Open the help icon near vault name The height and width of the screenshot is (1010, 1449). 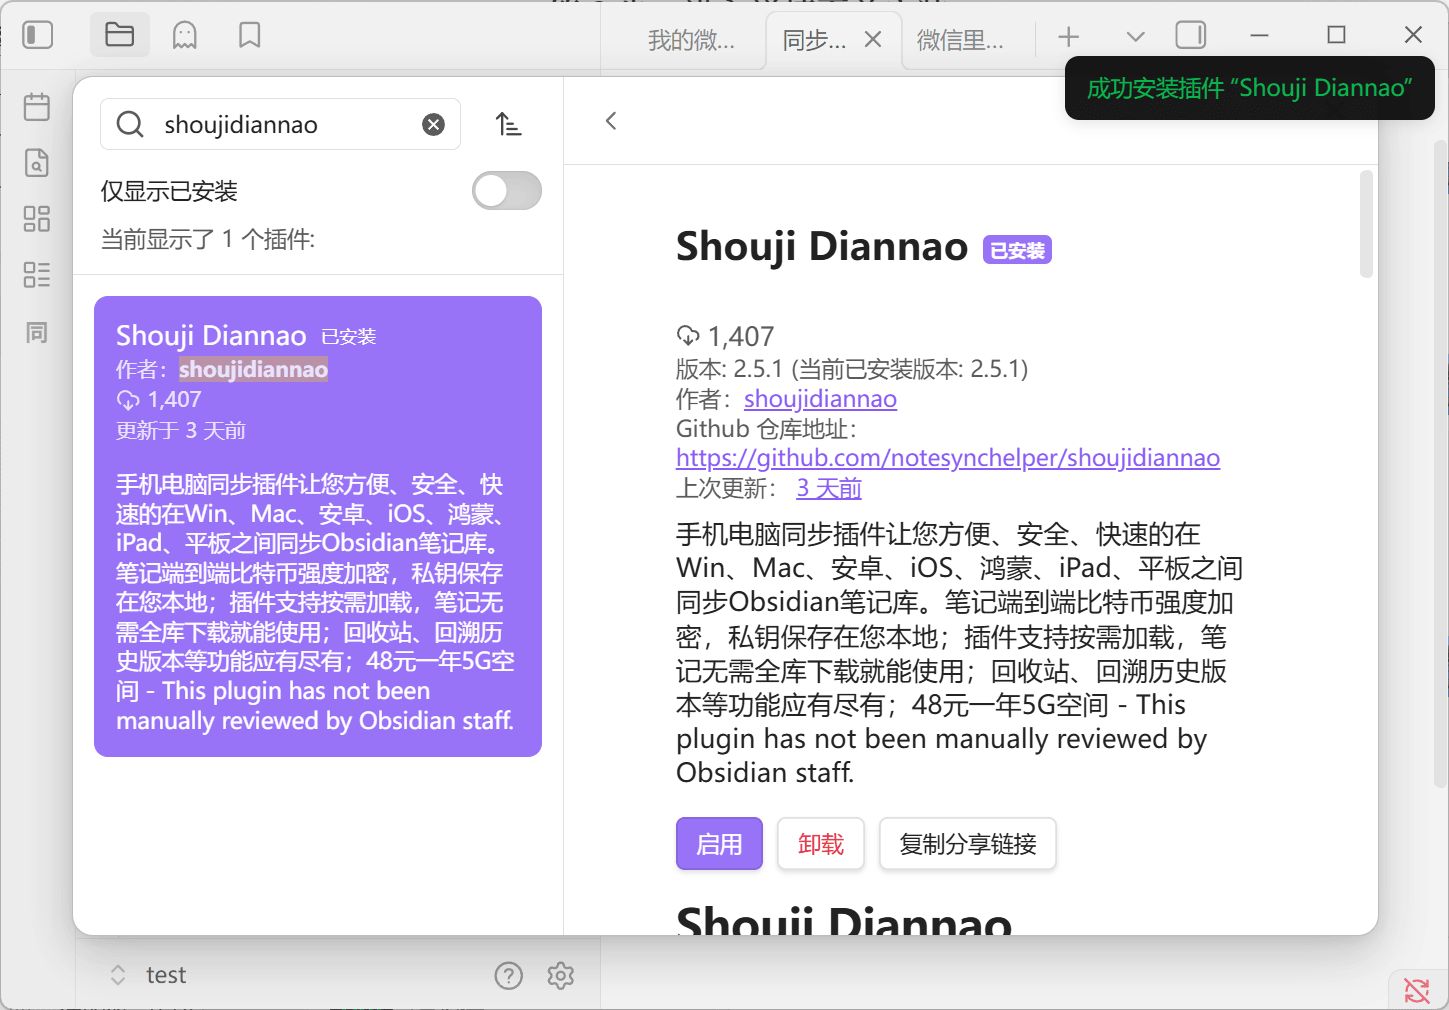(509, 975)
